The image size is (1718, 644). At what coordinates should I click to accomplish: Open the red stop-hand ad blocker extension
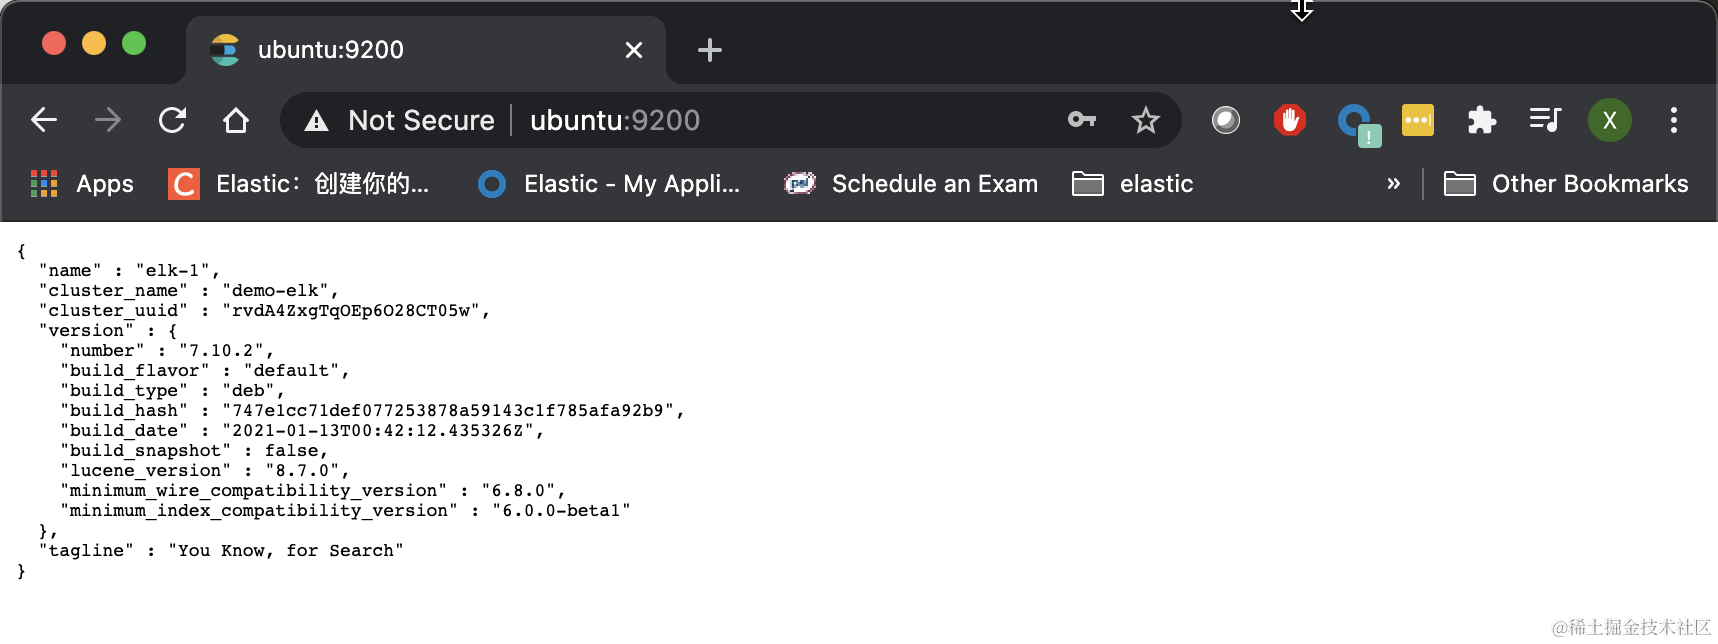tap(1290, 120)
